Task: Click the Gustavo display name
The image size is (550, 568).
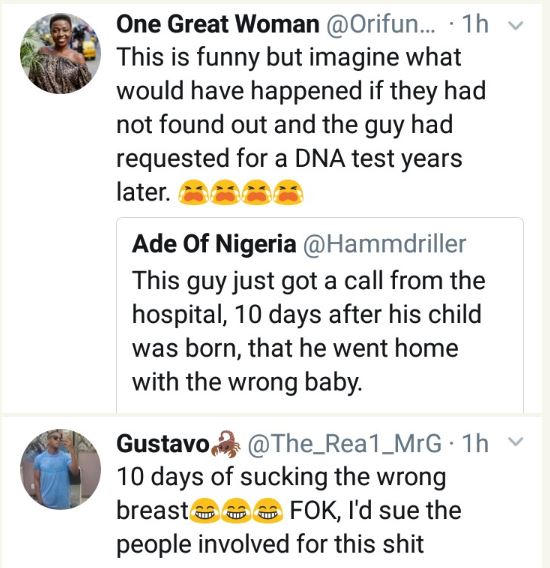Action: pos(163,443)
